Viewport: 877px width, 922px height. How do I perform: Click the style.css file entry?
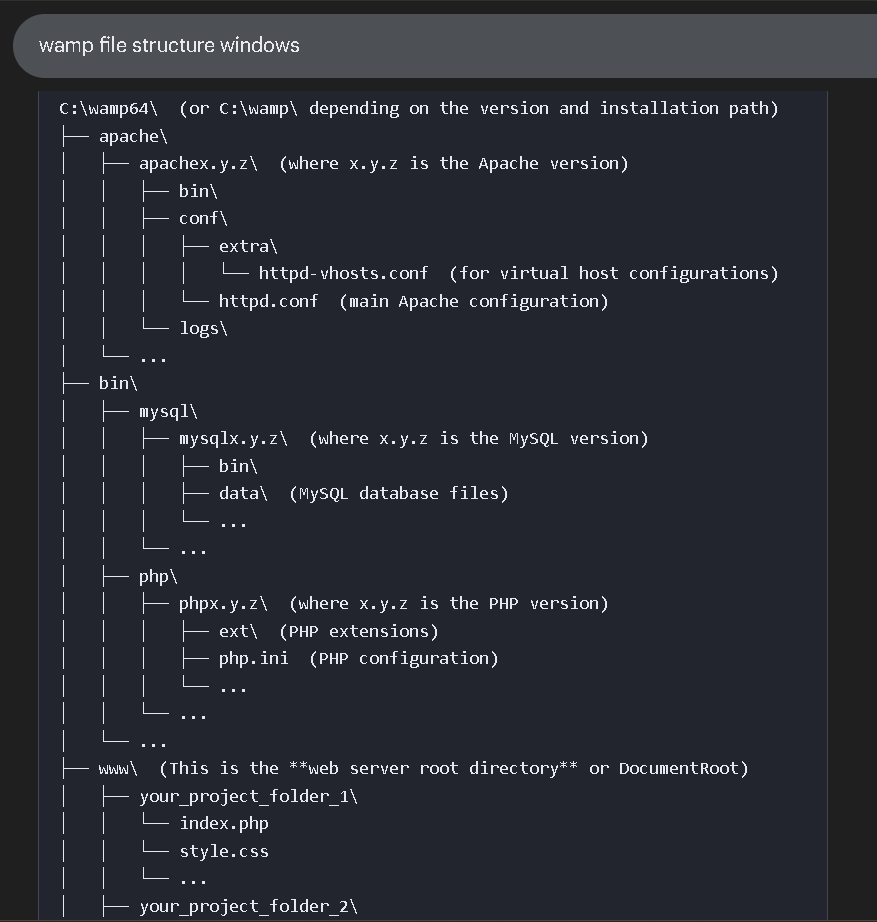[x=224, y=852]
